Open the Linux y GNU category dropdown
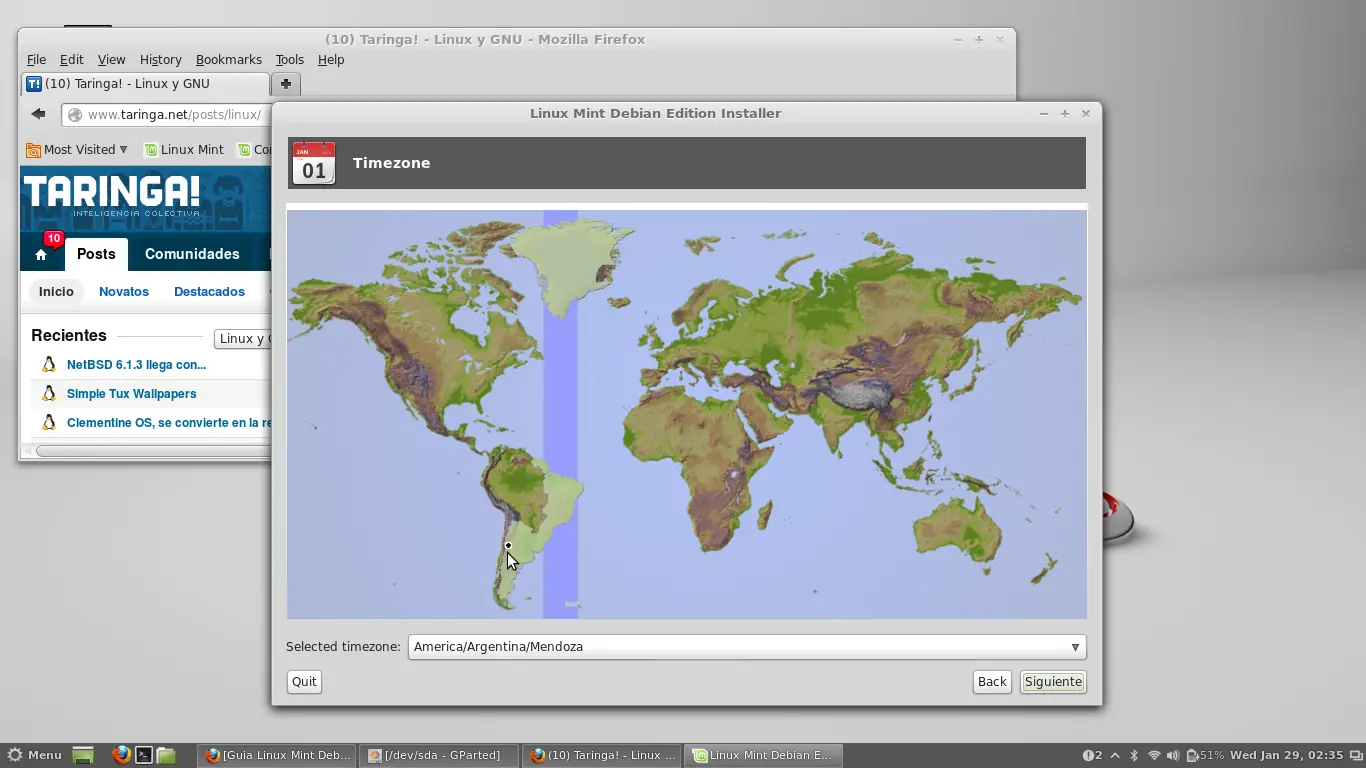 tap(243, 339)
